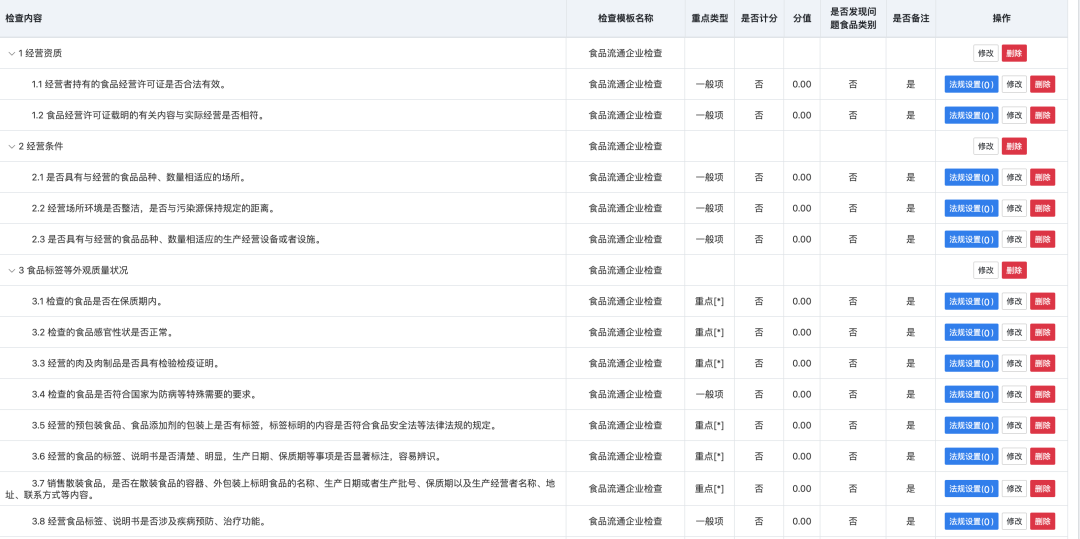Open 法规设置 for row 3.3
1080x539 pixels.
tap(971, 363)
